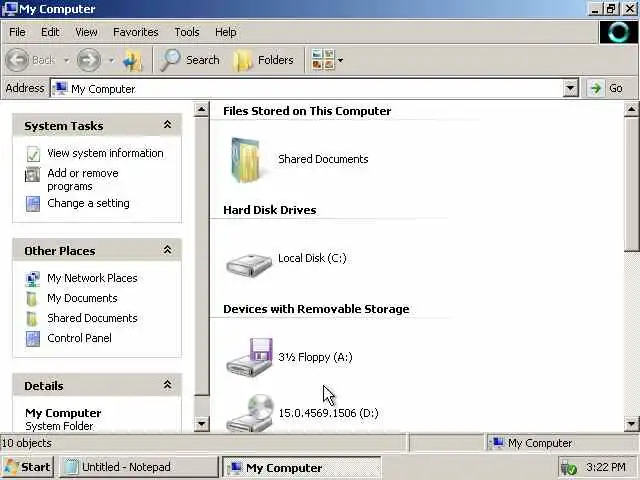The height and width of the screenshot is (480, 640).
Task: Click the left pane scroll up arrow
Action: [201, 109]
